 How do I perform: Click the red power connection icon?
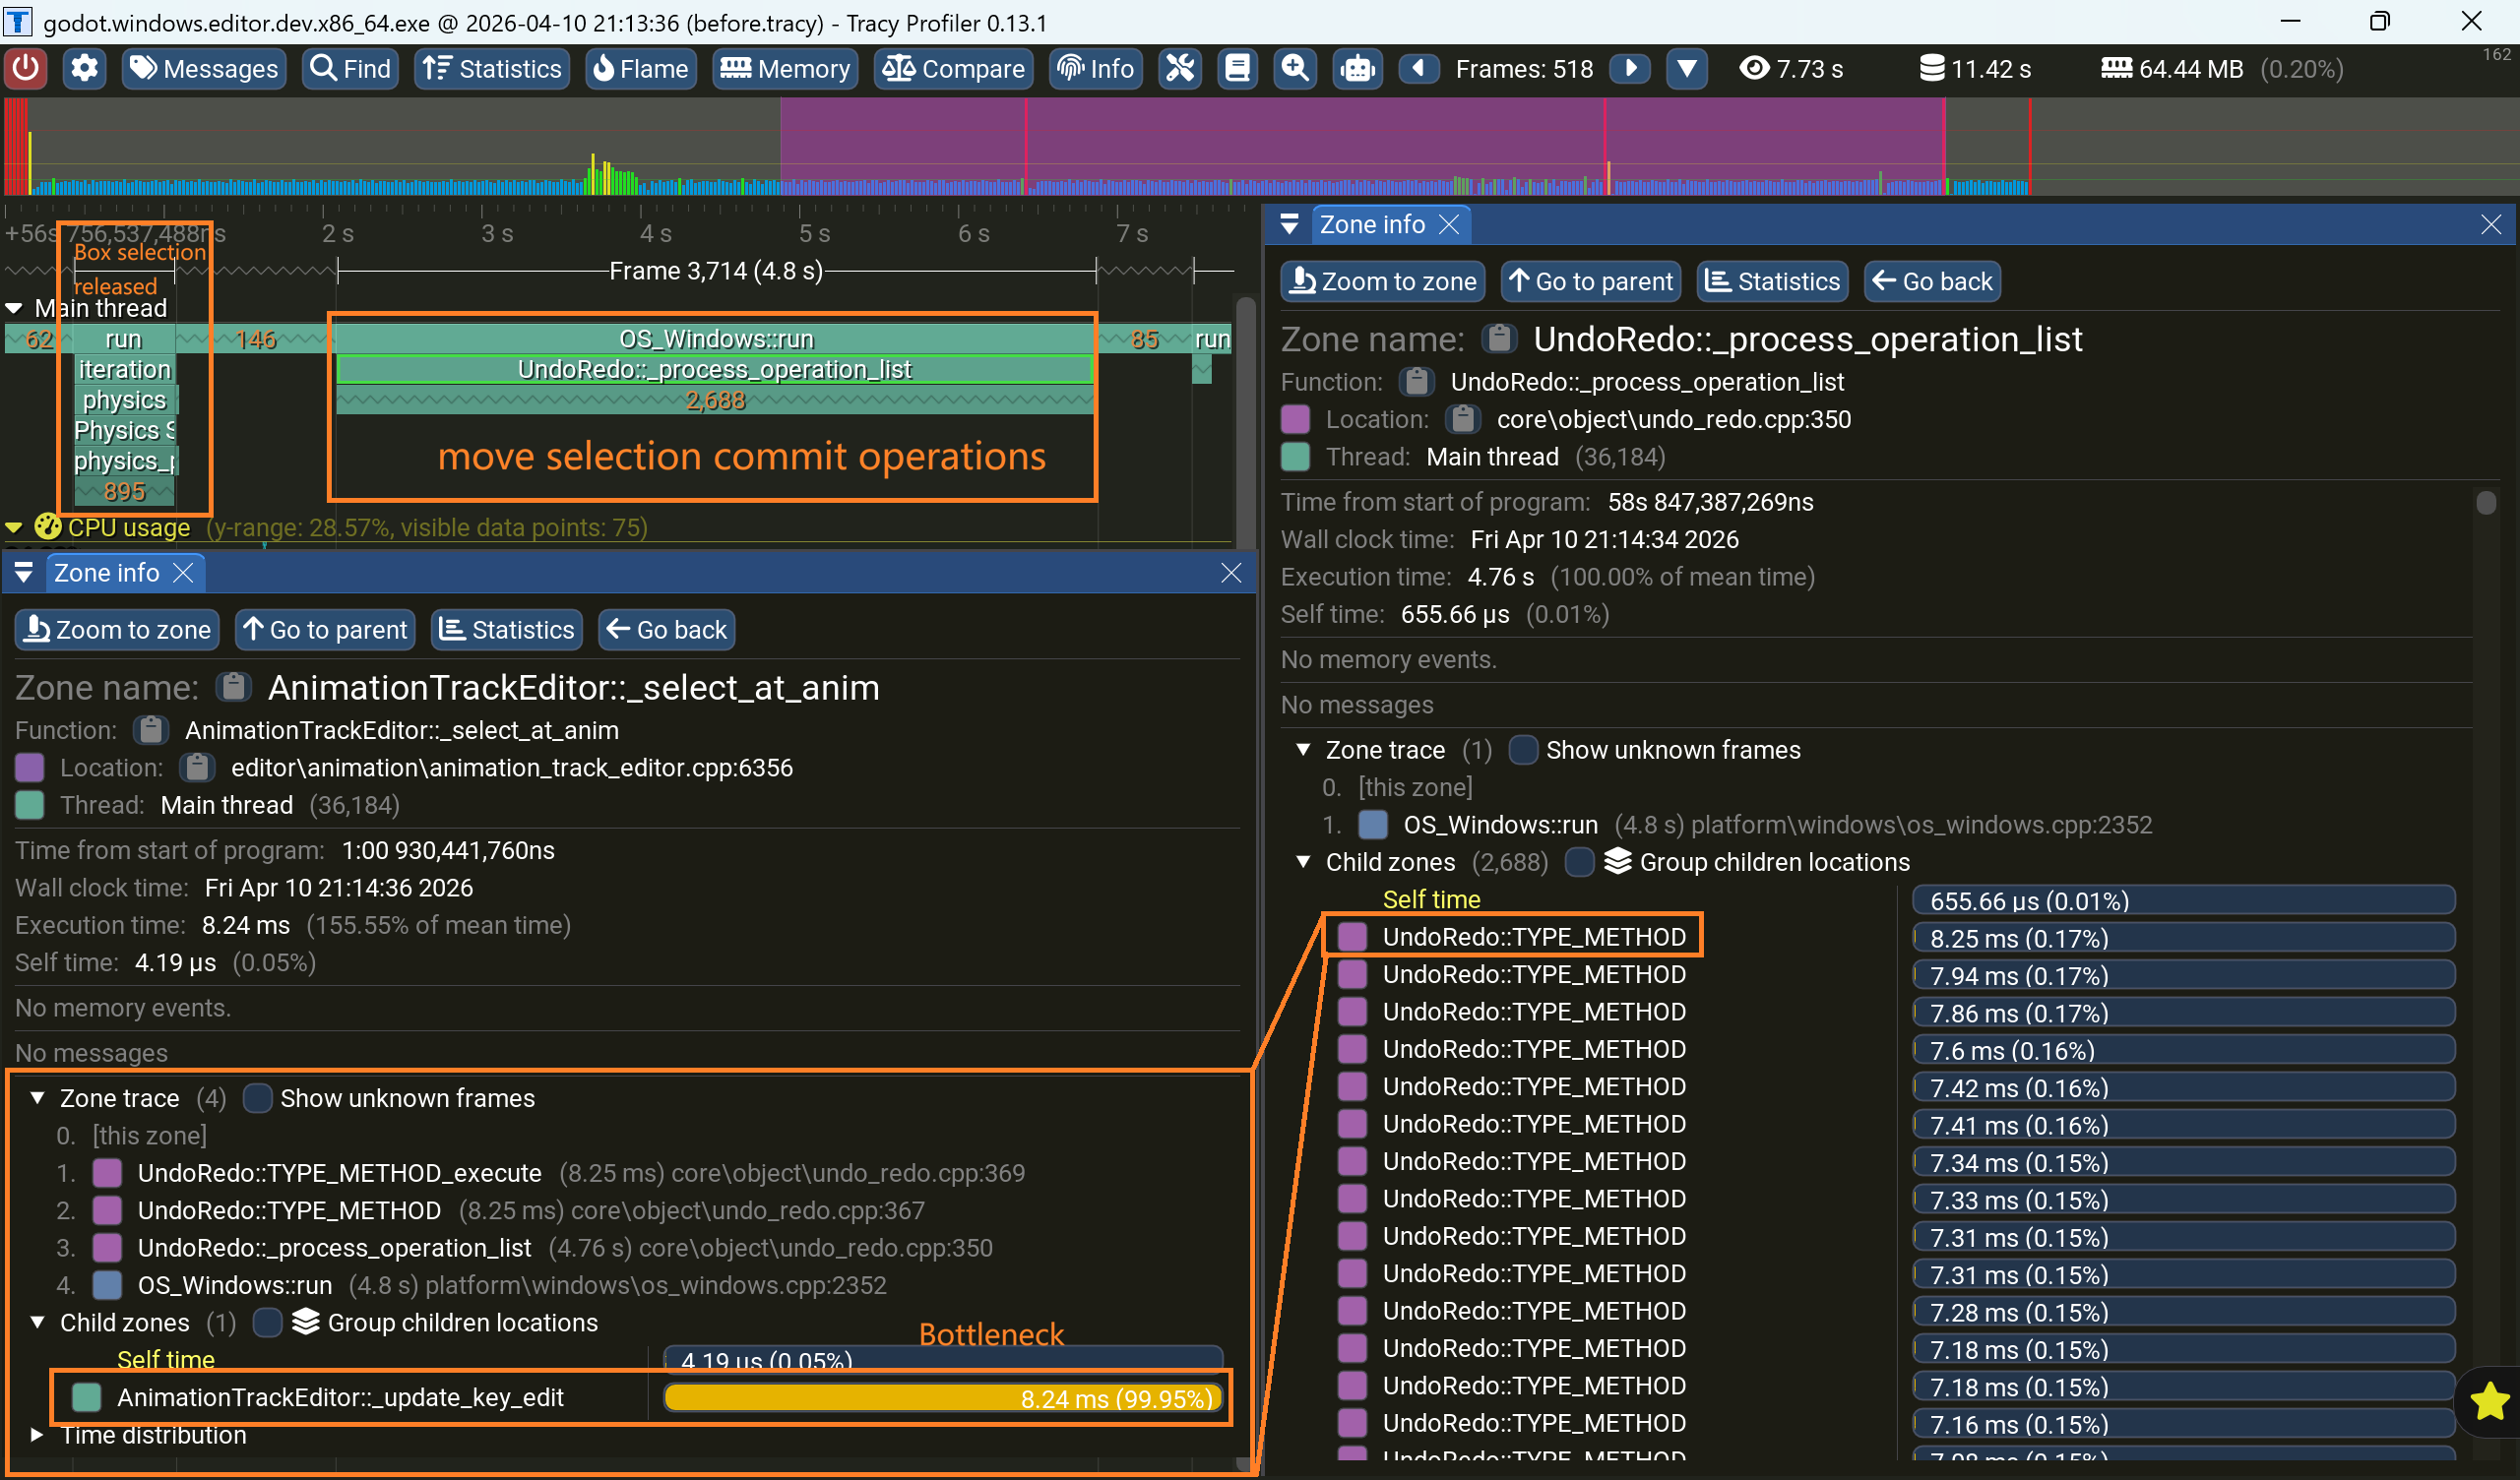pos(26,68)
